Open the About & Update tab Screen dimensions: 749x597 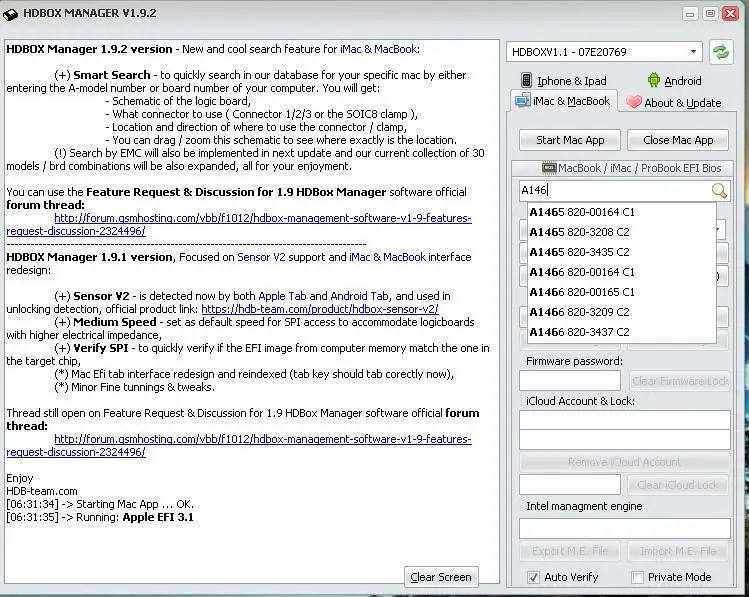point(674,103)
